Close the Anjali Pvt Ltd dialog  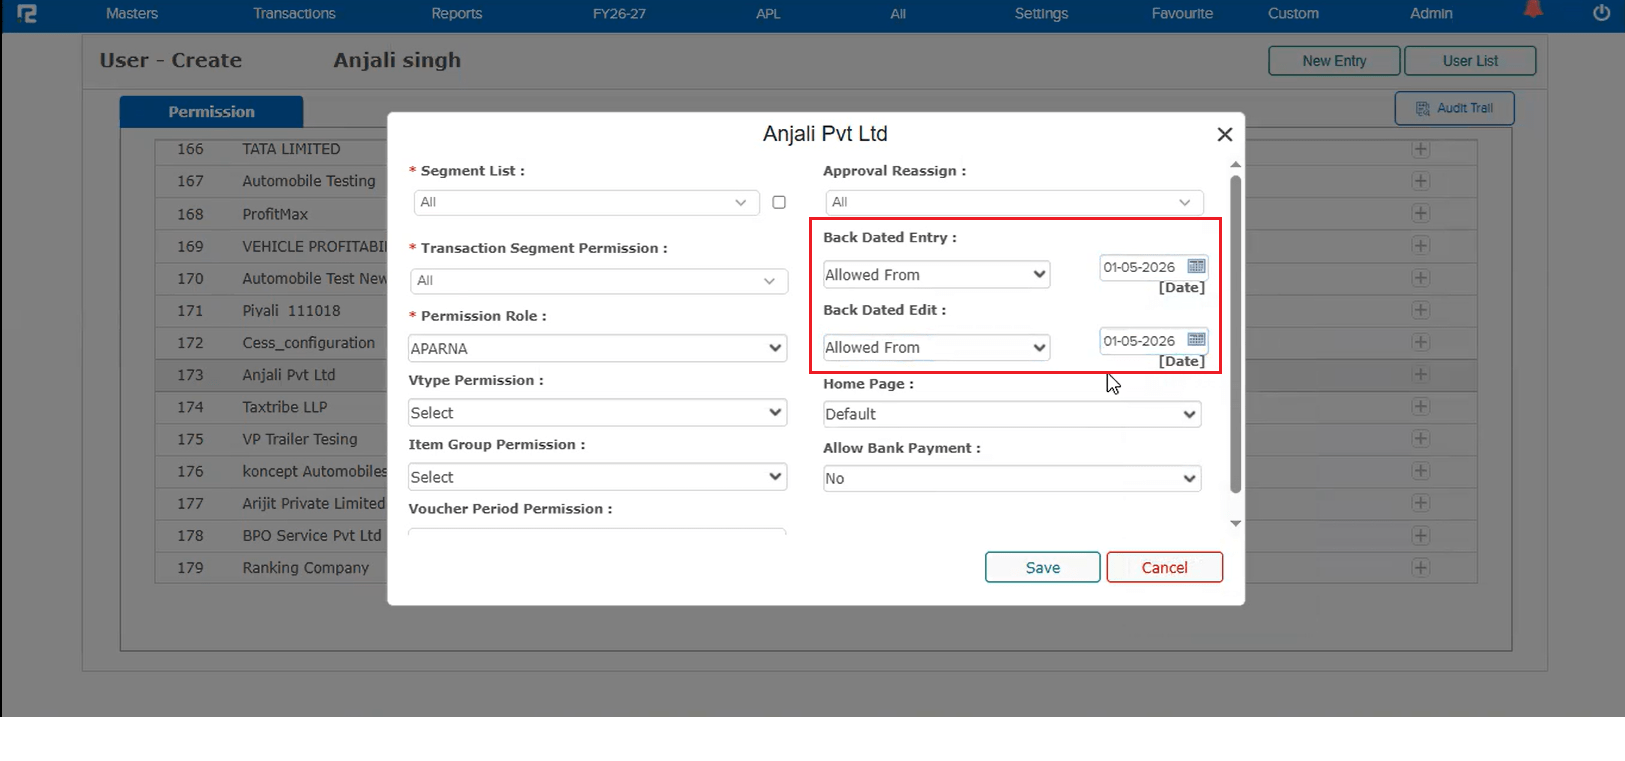pos(1225,134)
